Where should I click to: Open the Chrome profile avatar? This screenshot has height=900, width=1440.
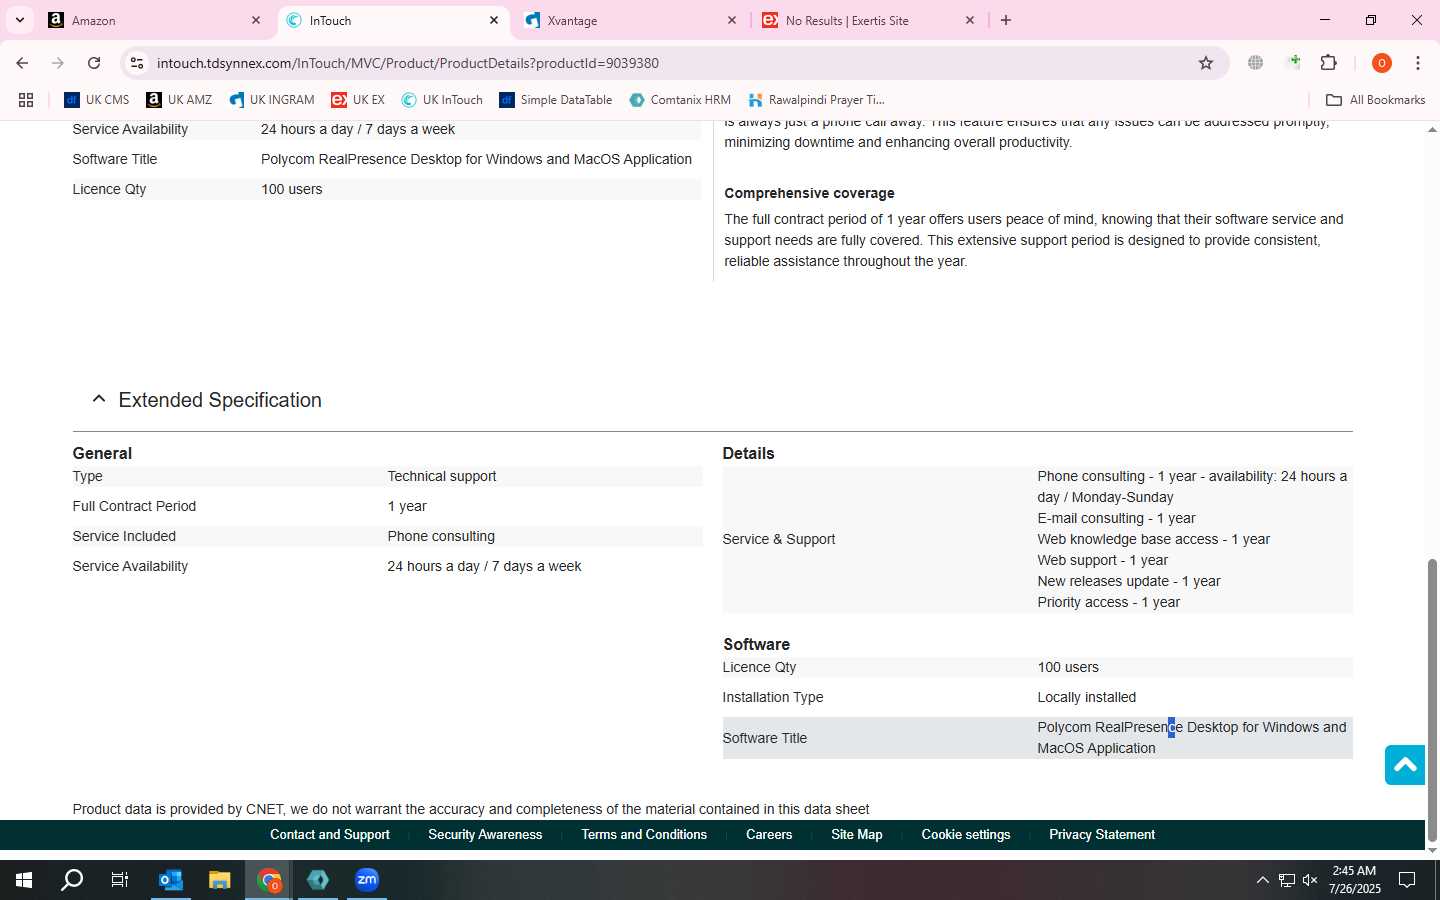1381,63
